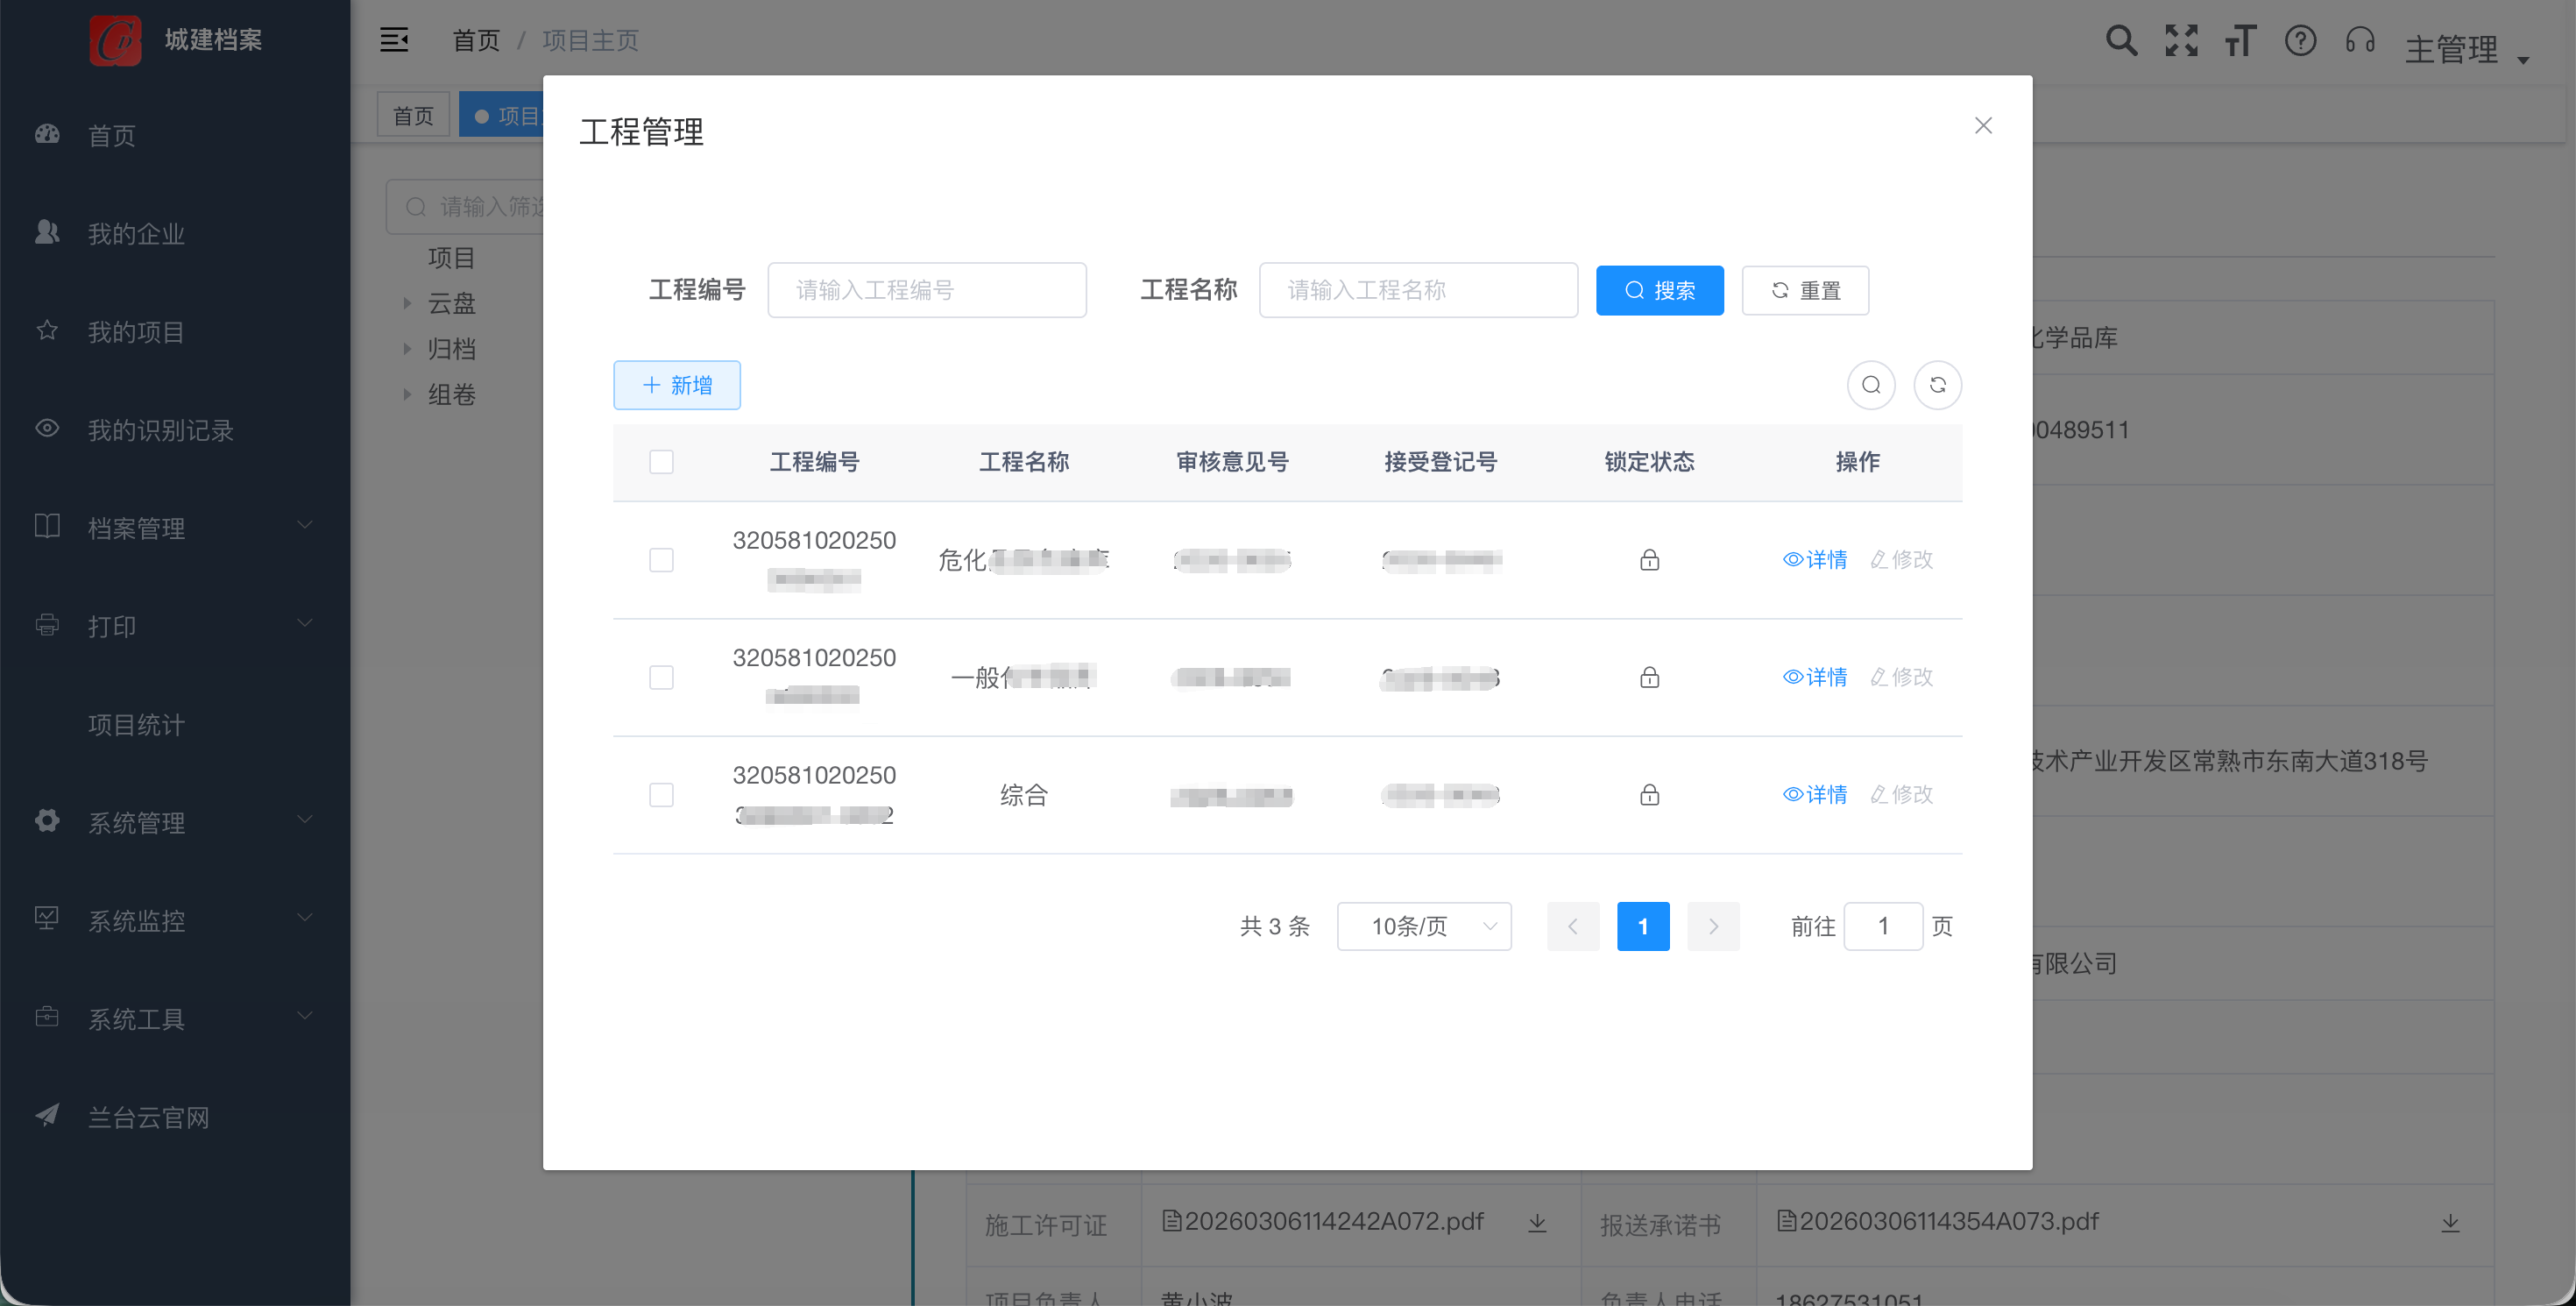Collapse the sidebar with hamburger icon
Image resolution: width=2576 pixels, height=1306 pixels.
[x=394, y=40]
